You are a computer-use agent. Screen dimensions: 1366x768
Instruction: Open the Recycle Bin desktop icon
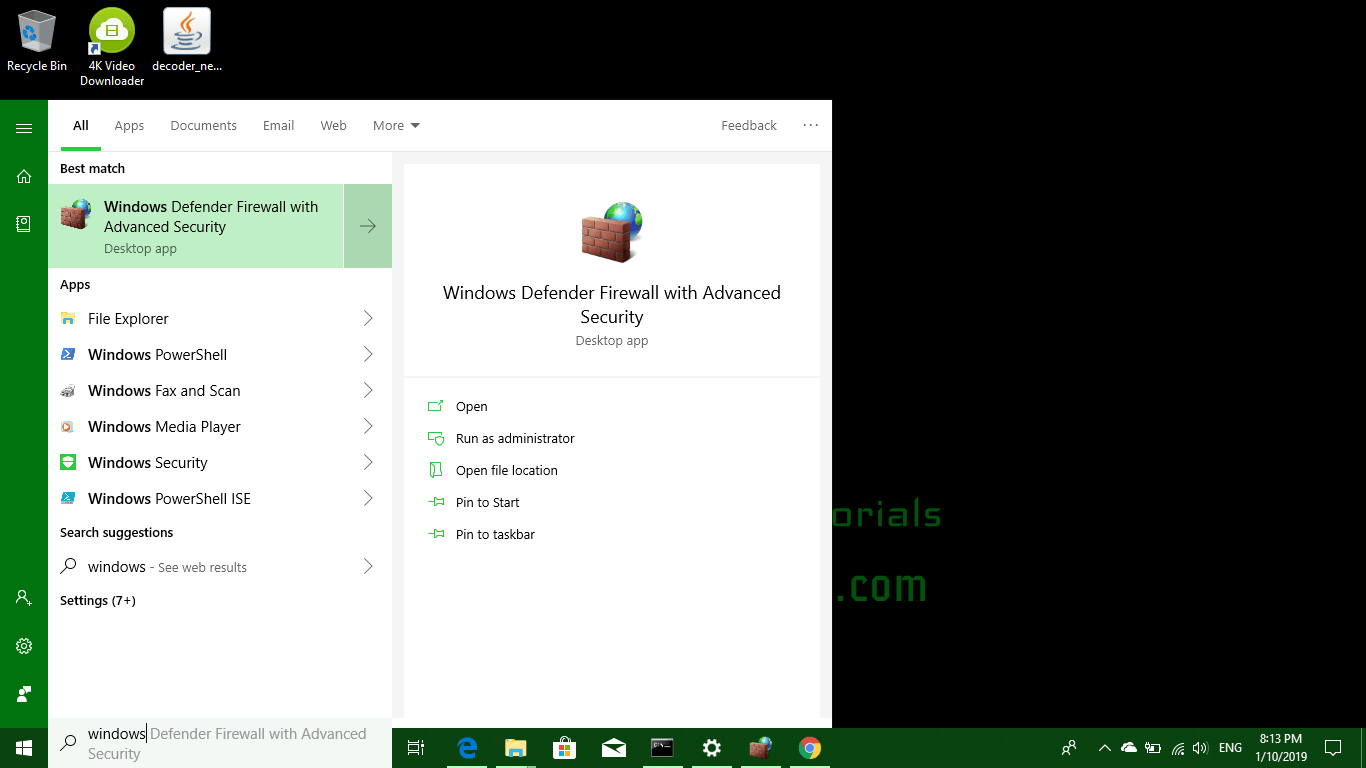(x=37, y=41)
